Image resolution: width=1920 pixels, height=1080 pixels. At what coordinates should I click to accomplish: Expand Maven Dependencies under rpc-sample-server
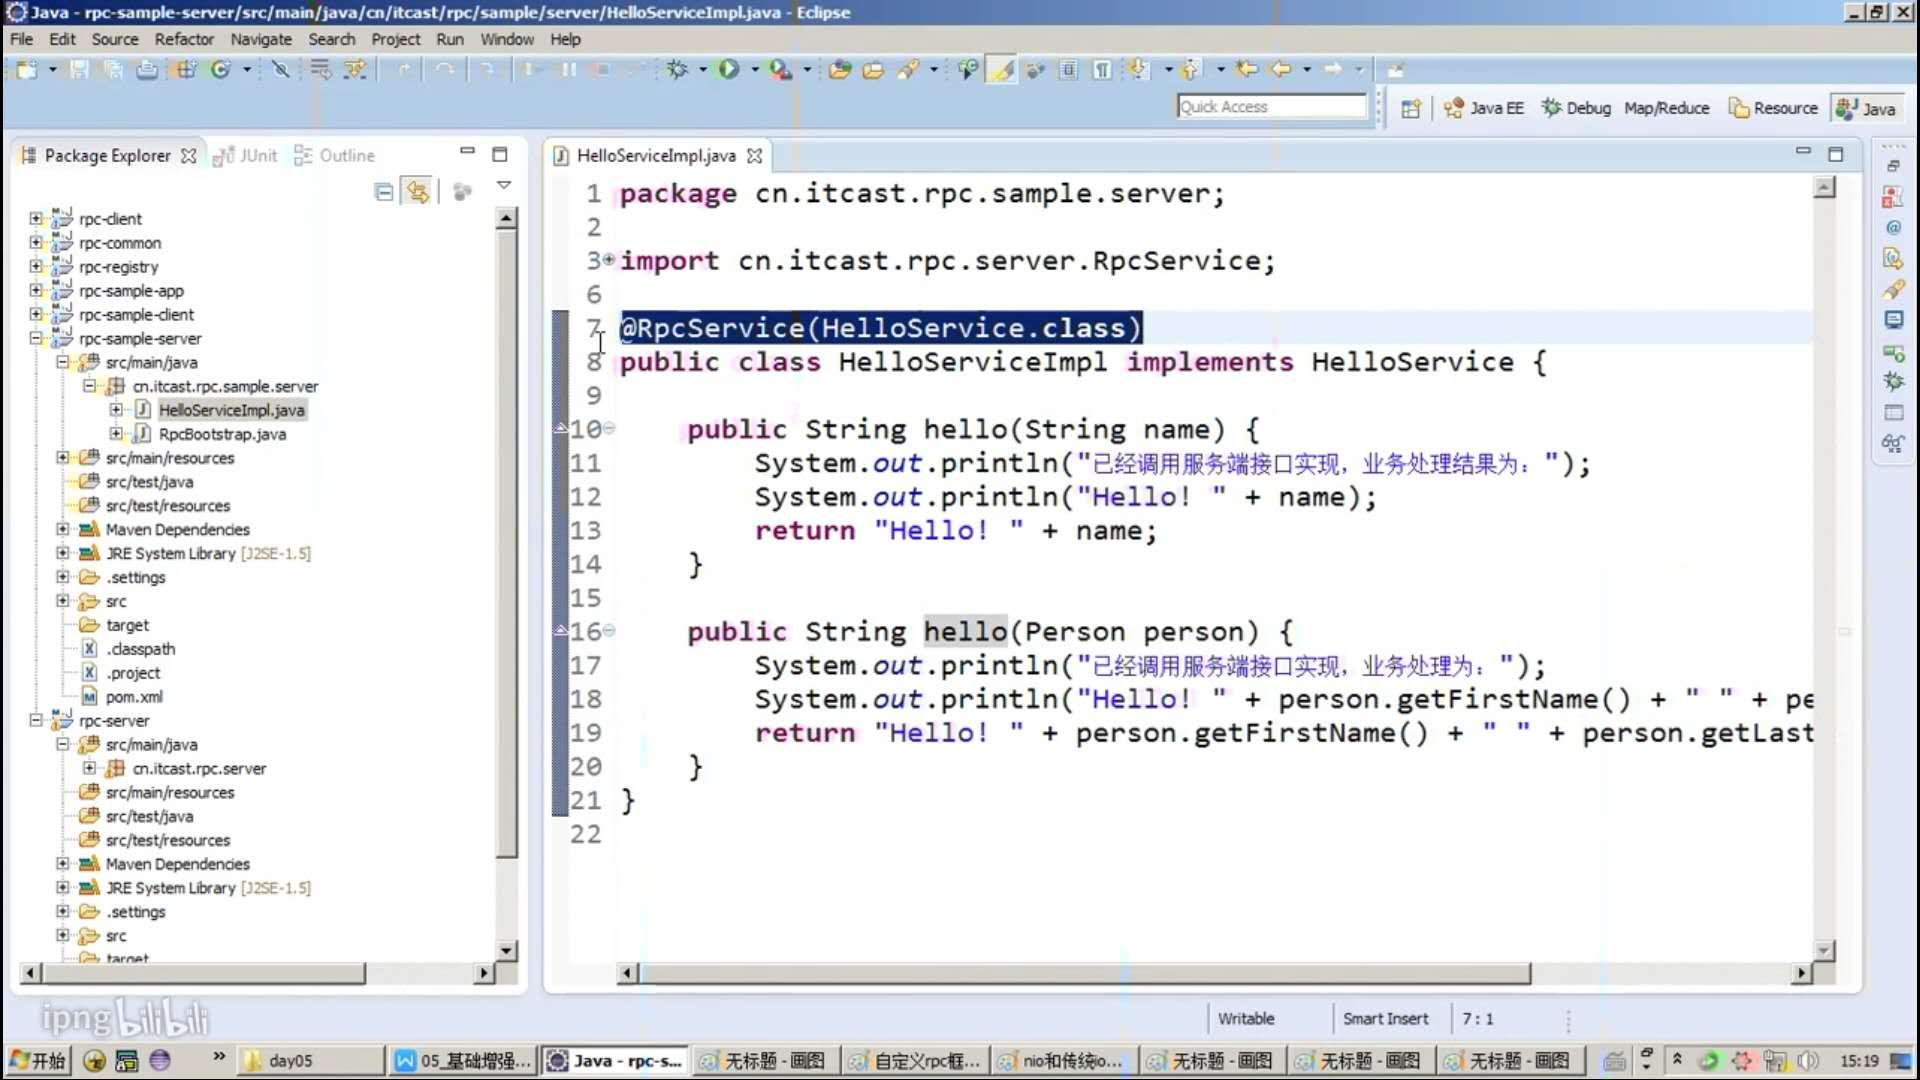pyautogui.click(x=63, y=529)
